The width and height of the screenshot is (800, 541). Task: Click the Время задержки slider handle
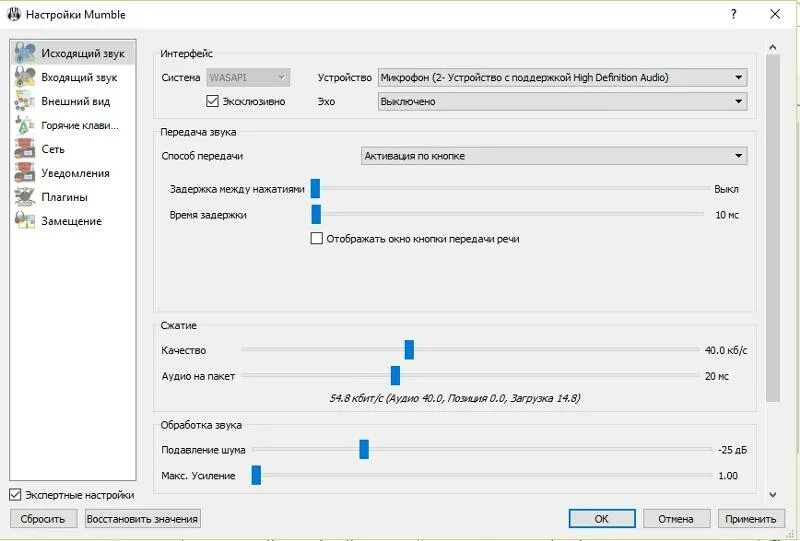pyautogui.click(x=316, y=214)
